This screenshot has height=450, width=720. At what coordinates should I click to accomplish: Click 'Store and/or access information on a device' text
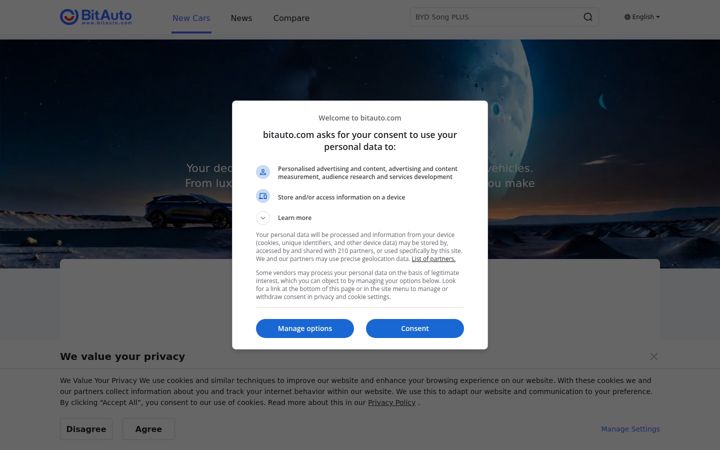(341, 197)
